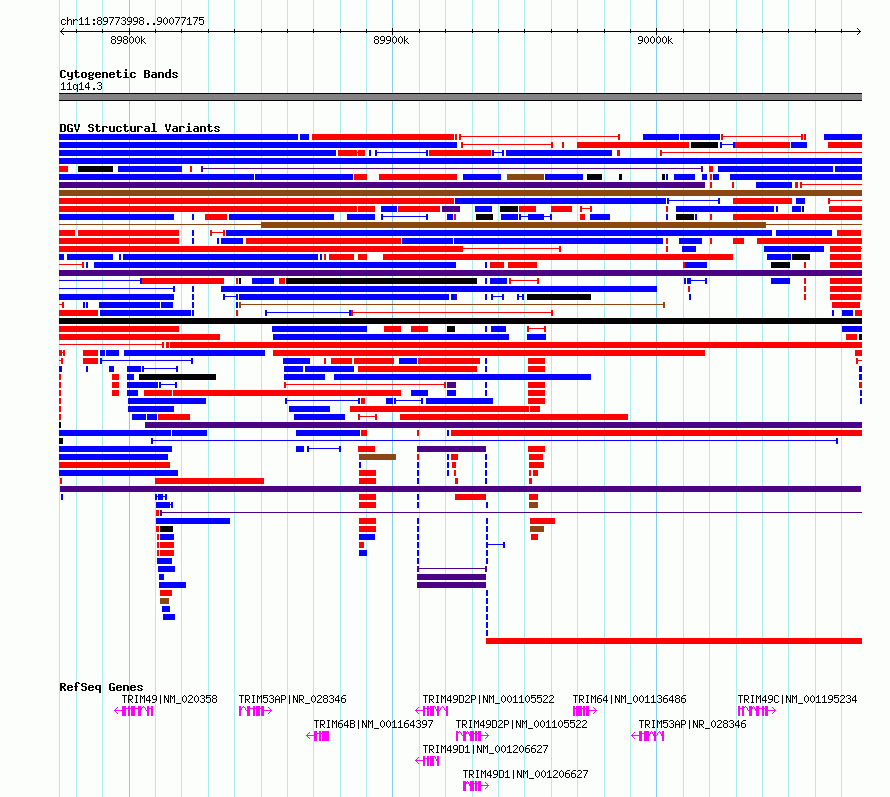Select the TRIM49 NM_020358 gene glyph

134,711
